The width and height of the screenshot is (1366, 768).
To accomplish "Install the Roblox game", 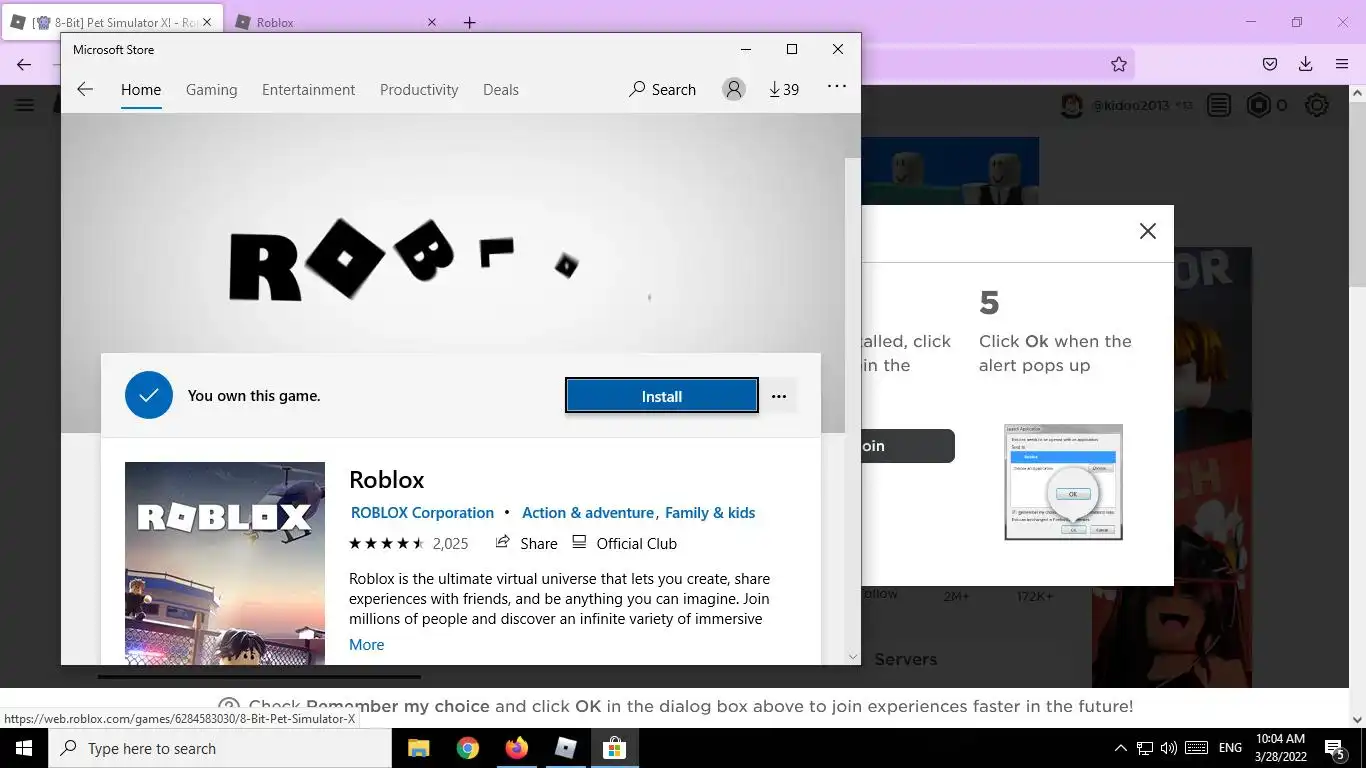I will point(662,396).
